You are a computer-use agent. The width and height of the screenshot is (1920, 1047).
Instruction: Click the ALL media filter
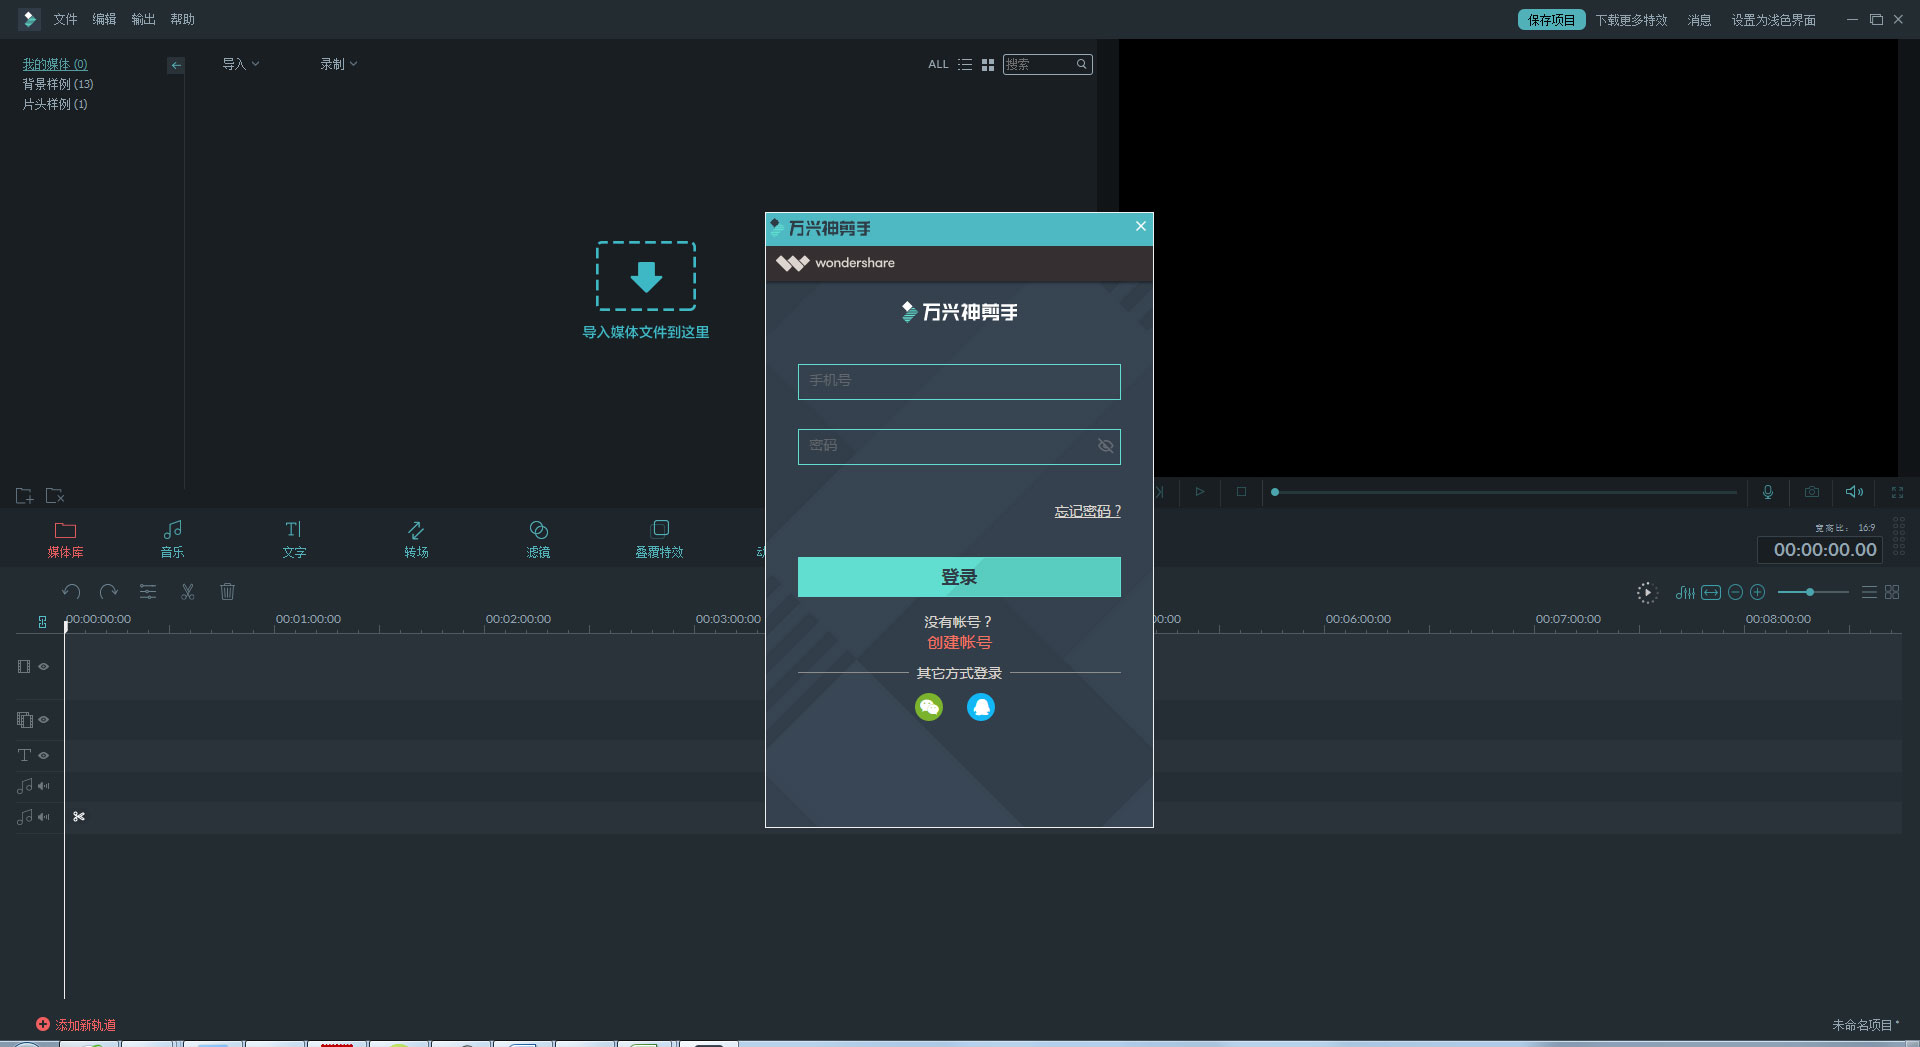938,64
